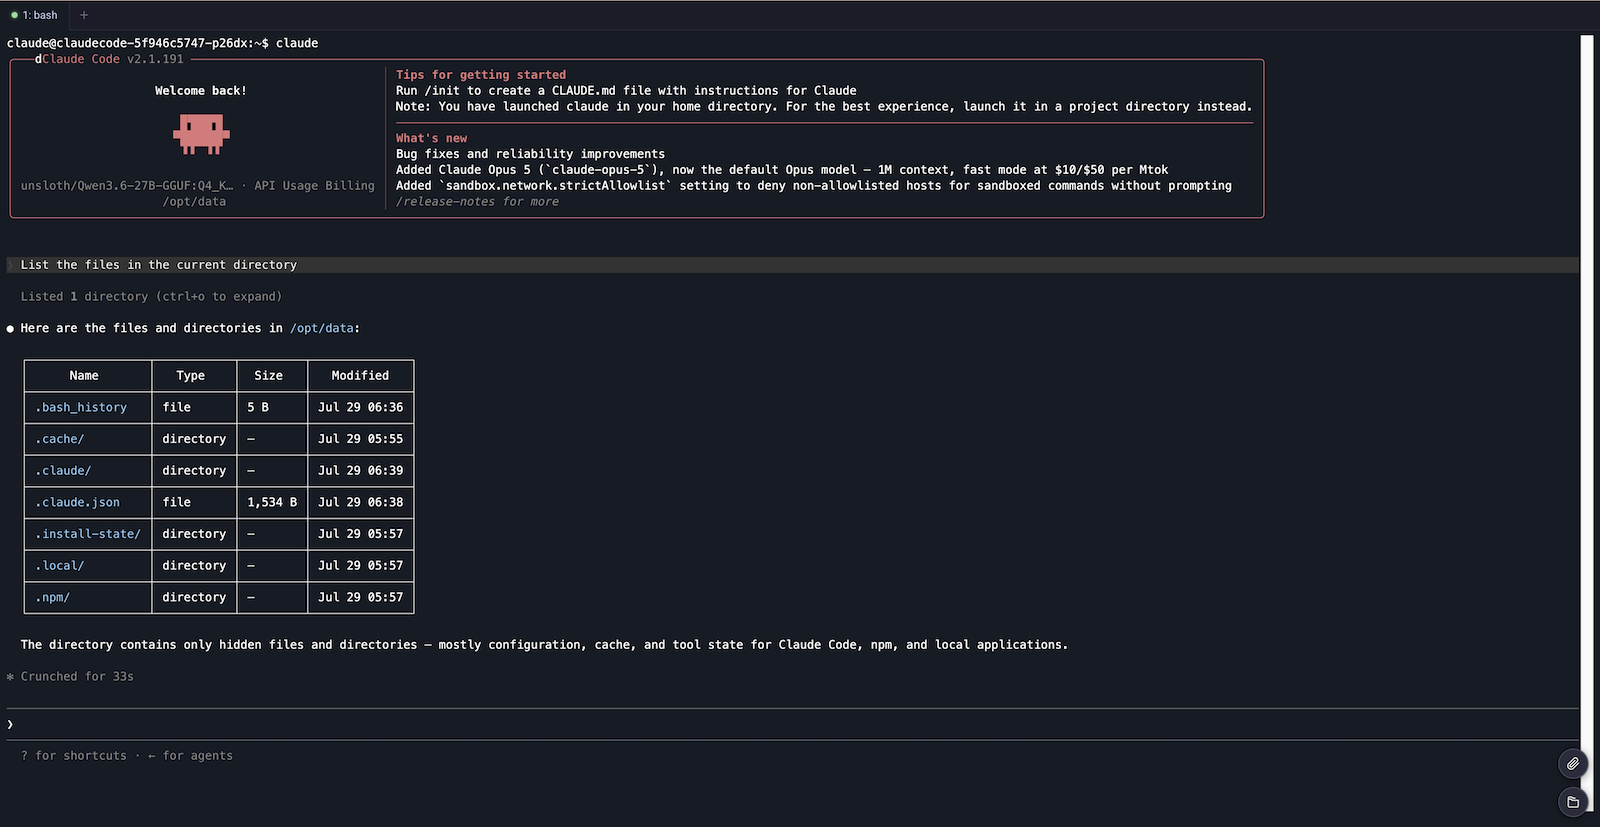Click 'Listed 1 directory (ctrl+o to expand)'
The height and width of the screenshot is (827, 1600).
(151, 296)
